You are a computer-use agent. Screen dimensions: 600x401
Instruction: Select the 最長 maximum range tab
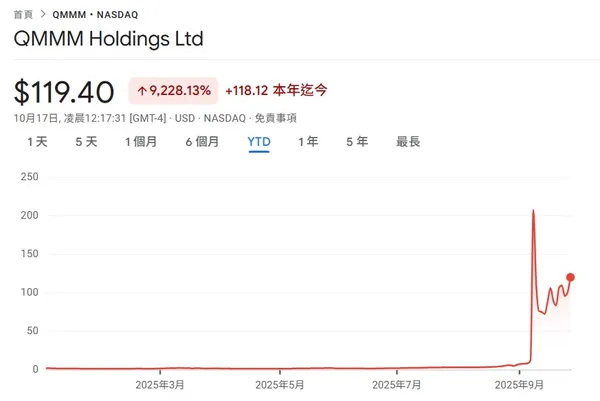pos(408,142)
